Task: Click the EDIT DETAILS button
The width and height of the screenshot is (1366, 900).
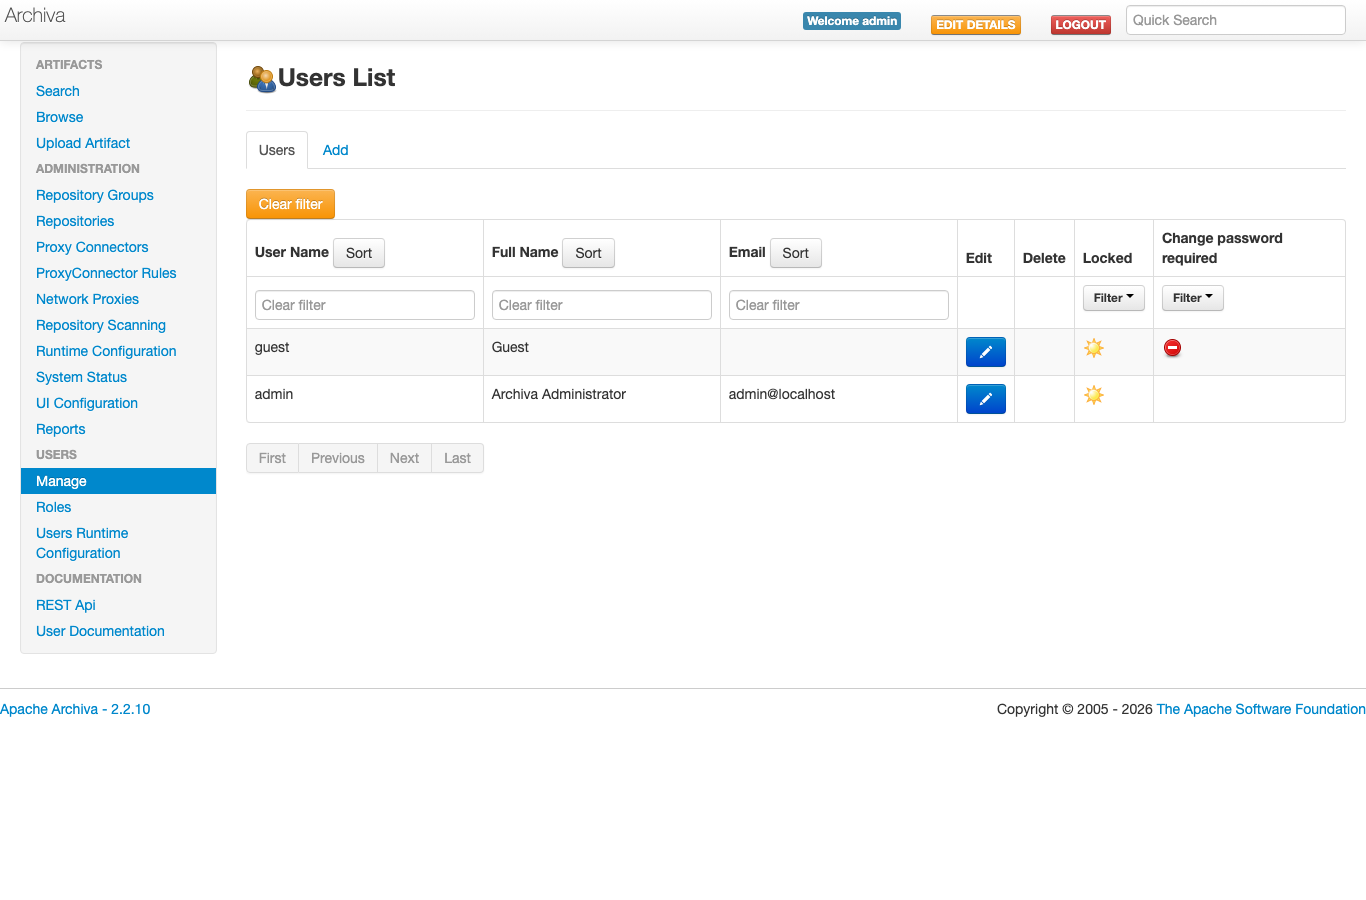Action: (976, 25)
